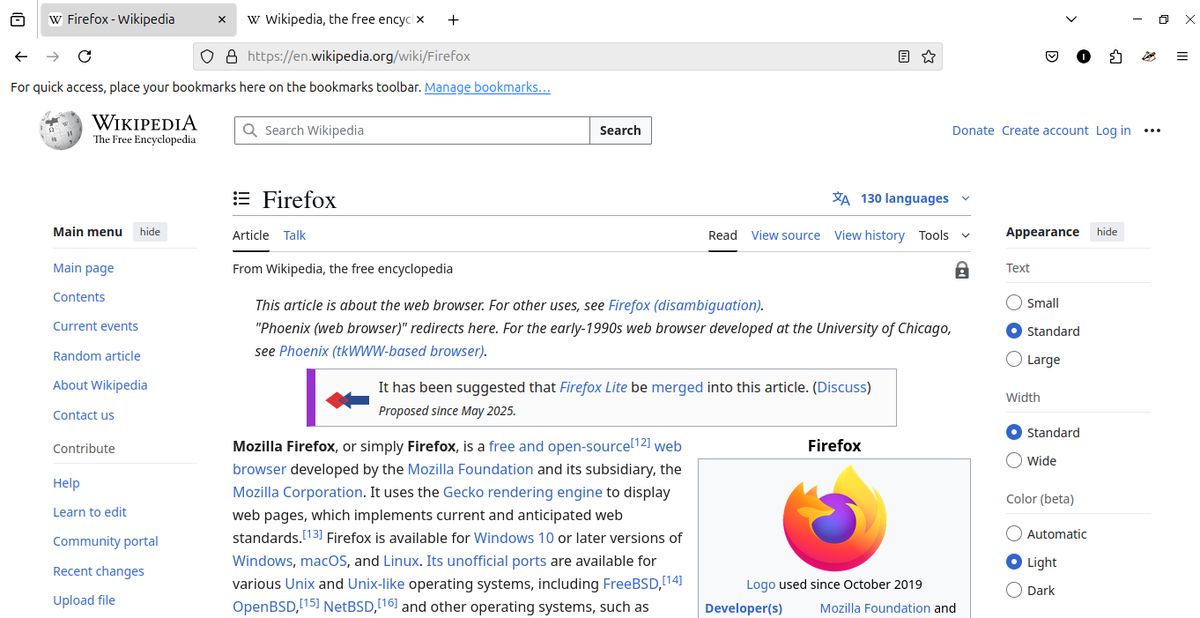Click the Firefox logo image in infobox
The height and width of the screenshot is (618, 1200).
(834, 519)
